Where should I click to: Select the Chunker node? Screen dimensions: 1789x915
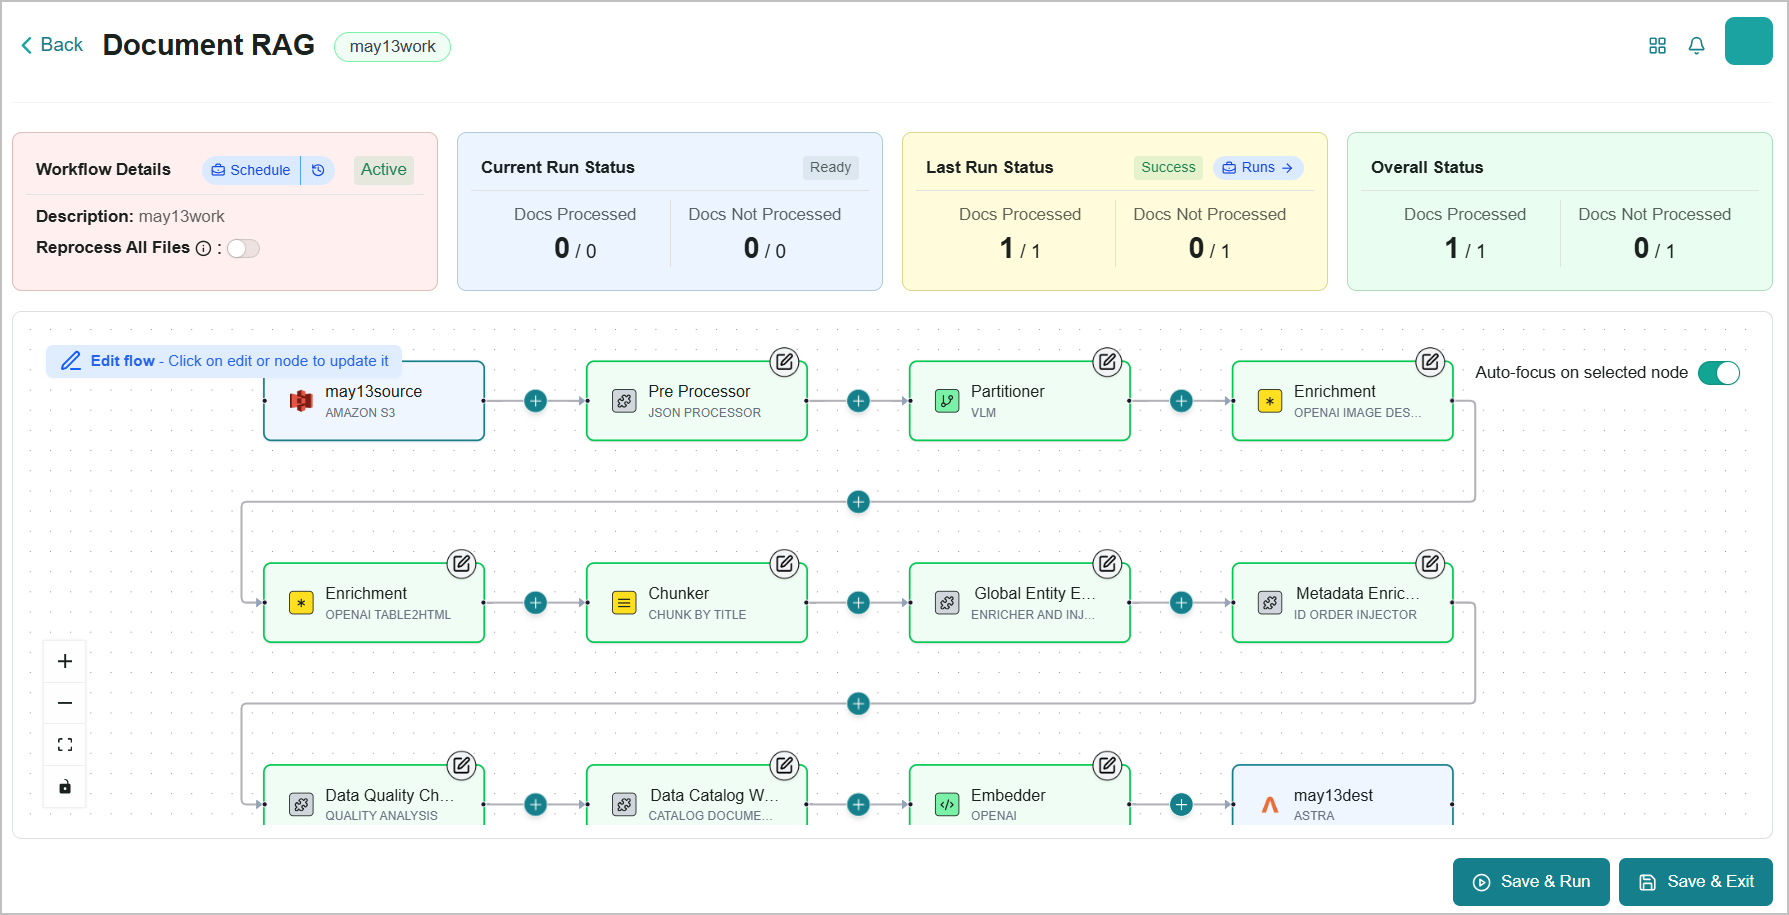[x=697, y=603]
